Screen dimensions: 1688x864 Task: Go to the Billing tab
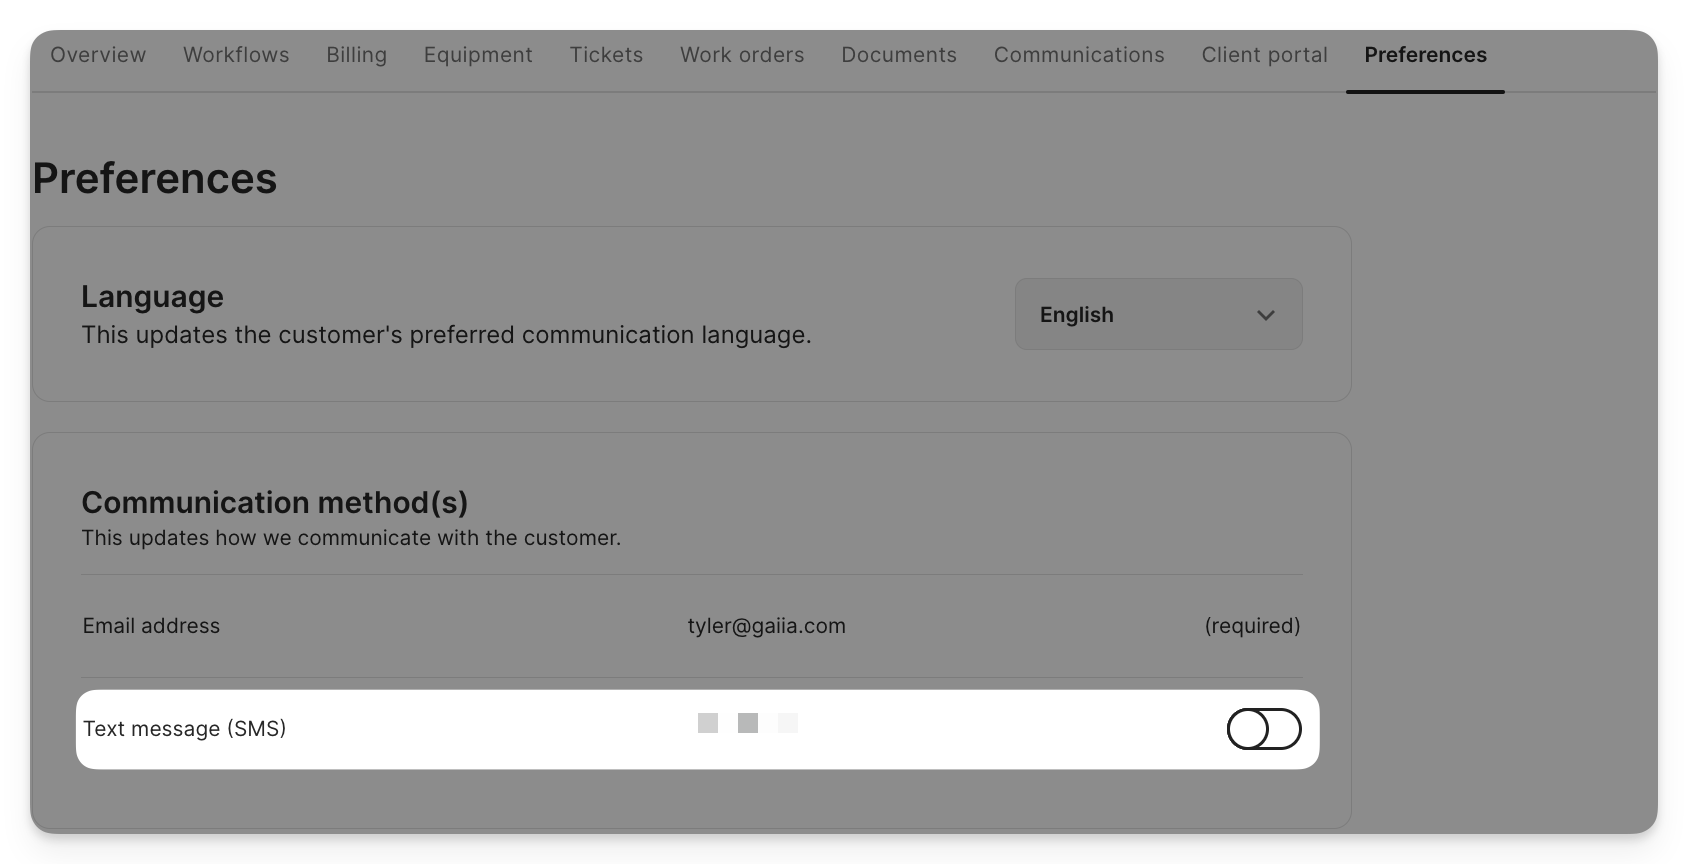pos(356,55)
